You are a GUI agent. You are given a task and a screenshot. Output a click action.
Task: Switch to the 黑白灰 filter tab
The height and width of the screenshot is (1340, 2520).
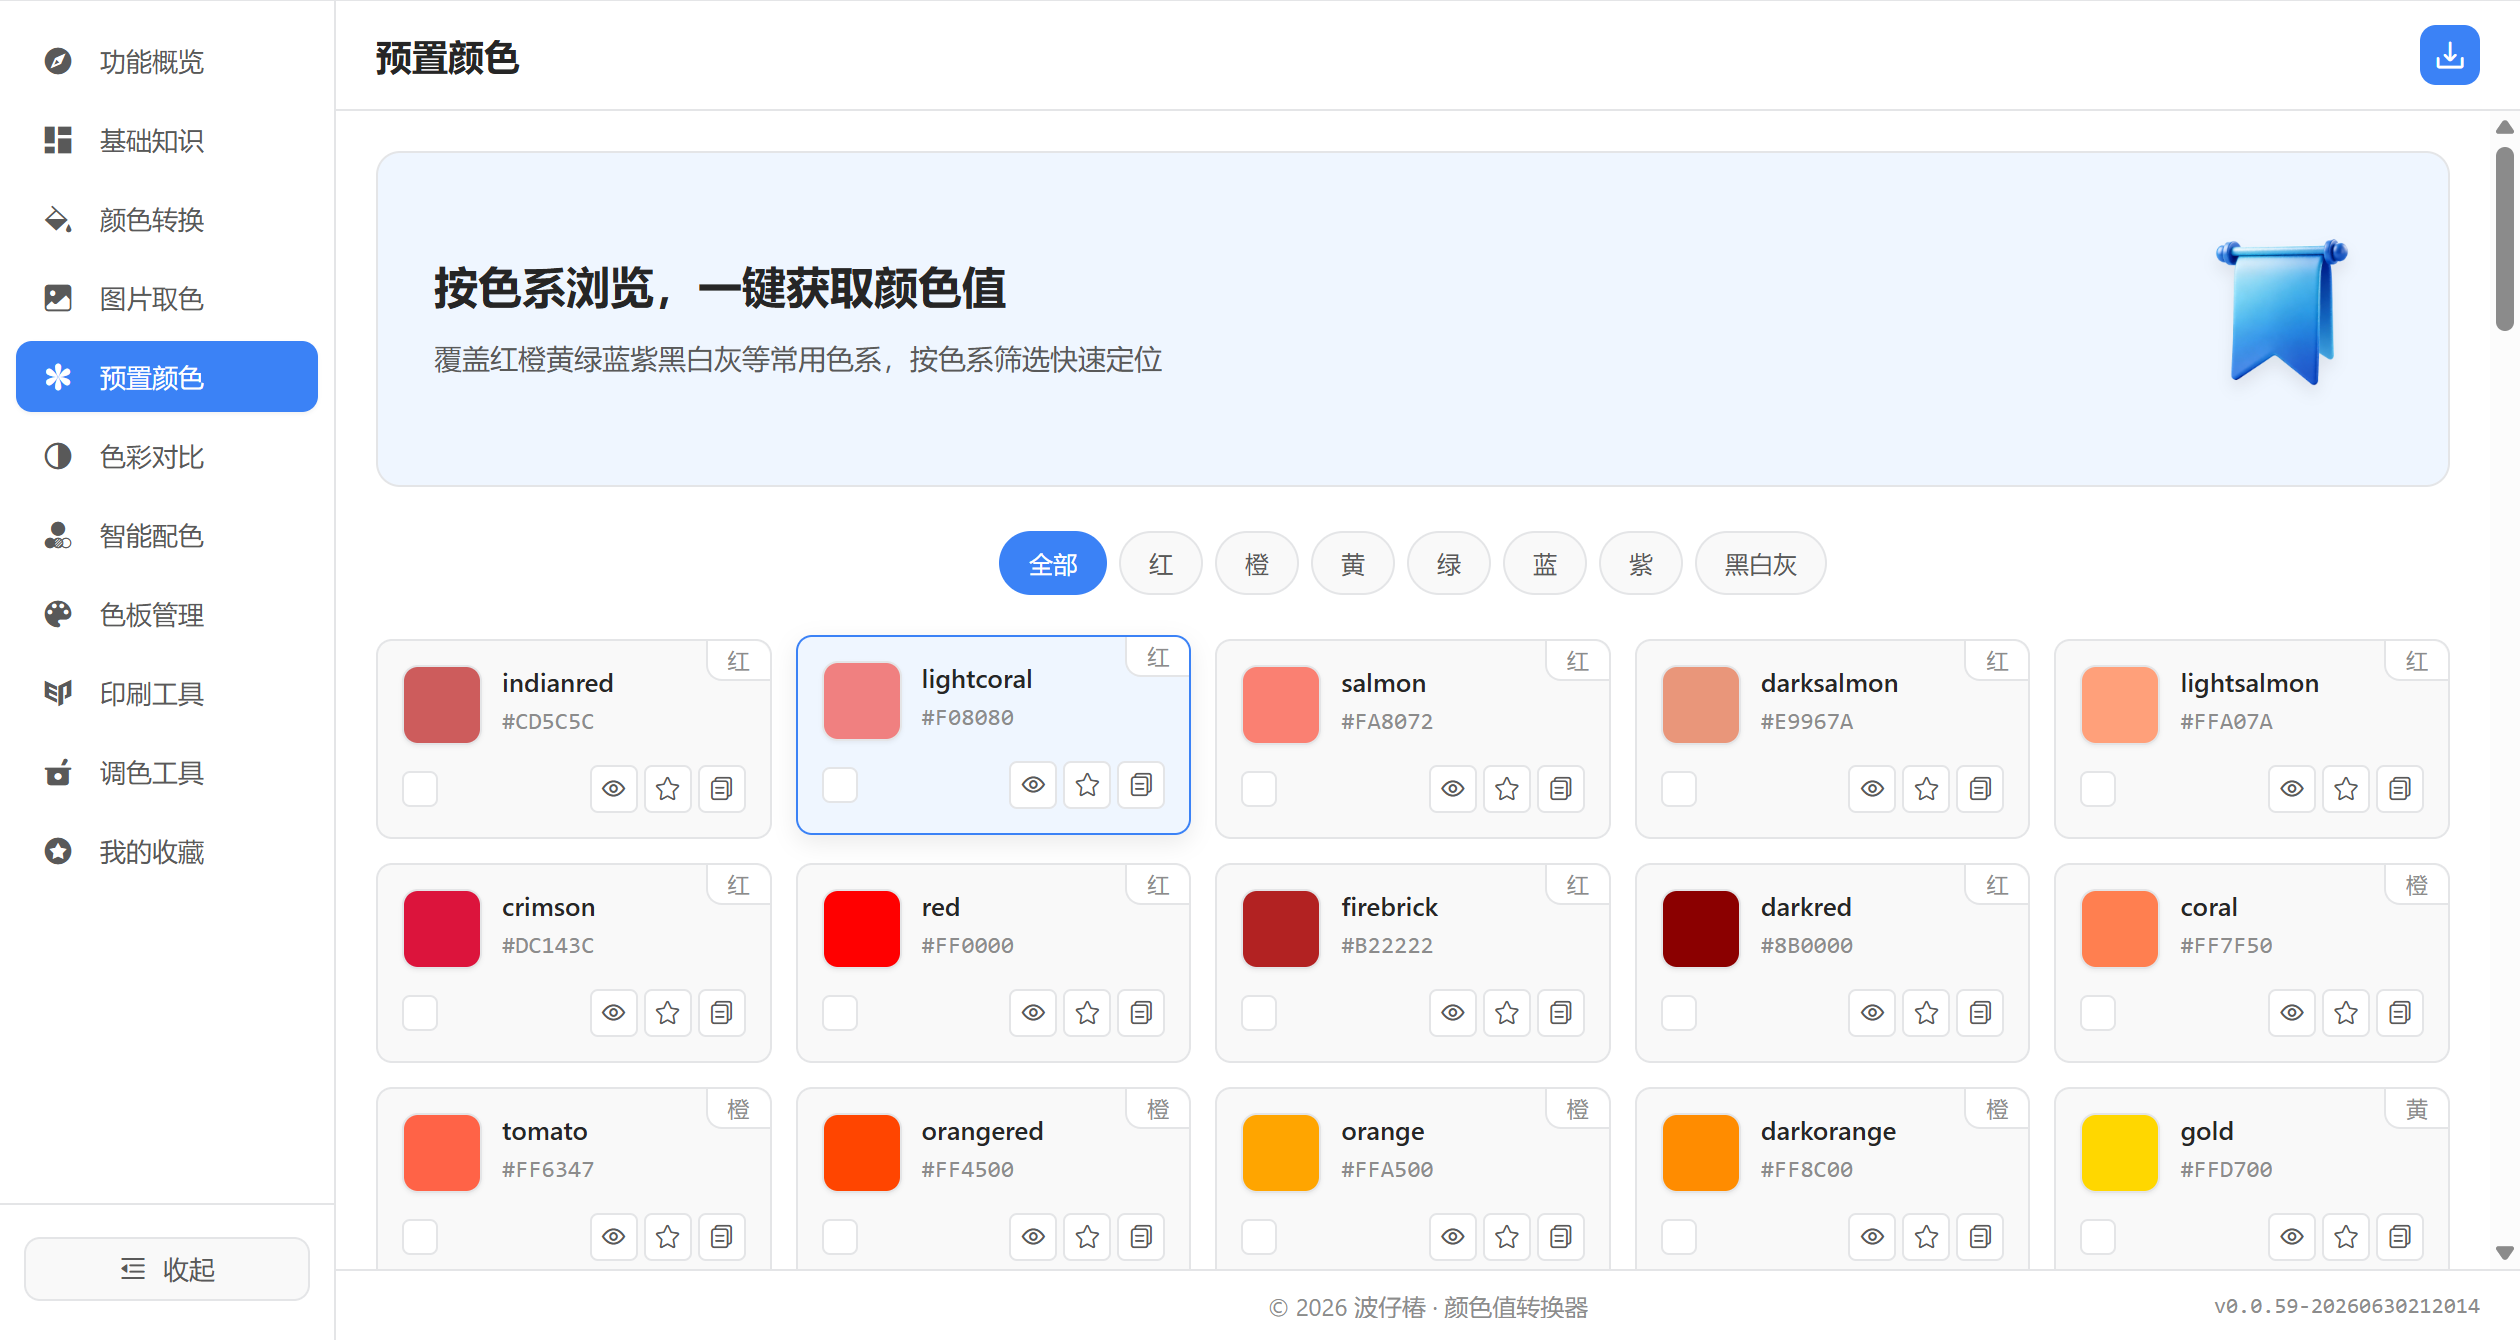pyautogui.click(x=1760, y=564)
